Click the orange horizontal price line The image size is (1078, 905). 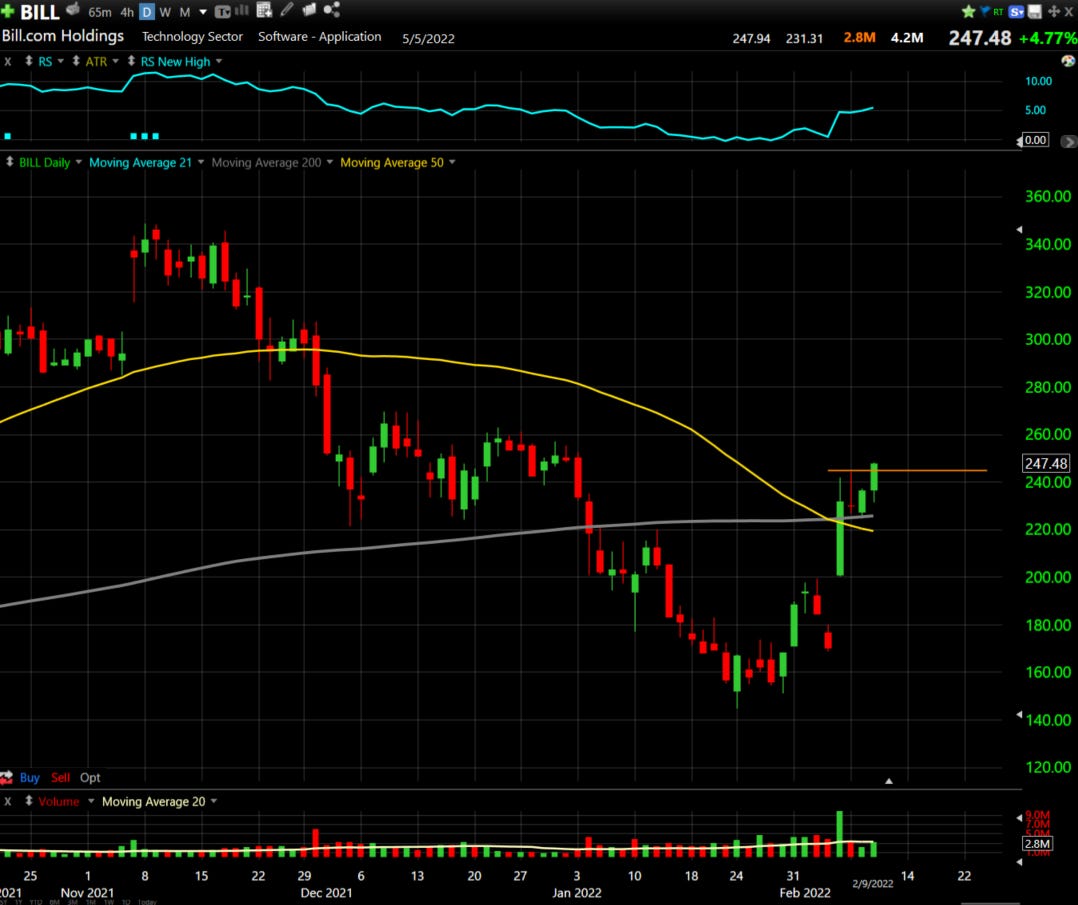(x=907, y=470)
